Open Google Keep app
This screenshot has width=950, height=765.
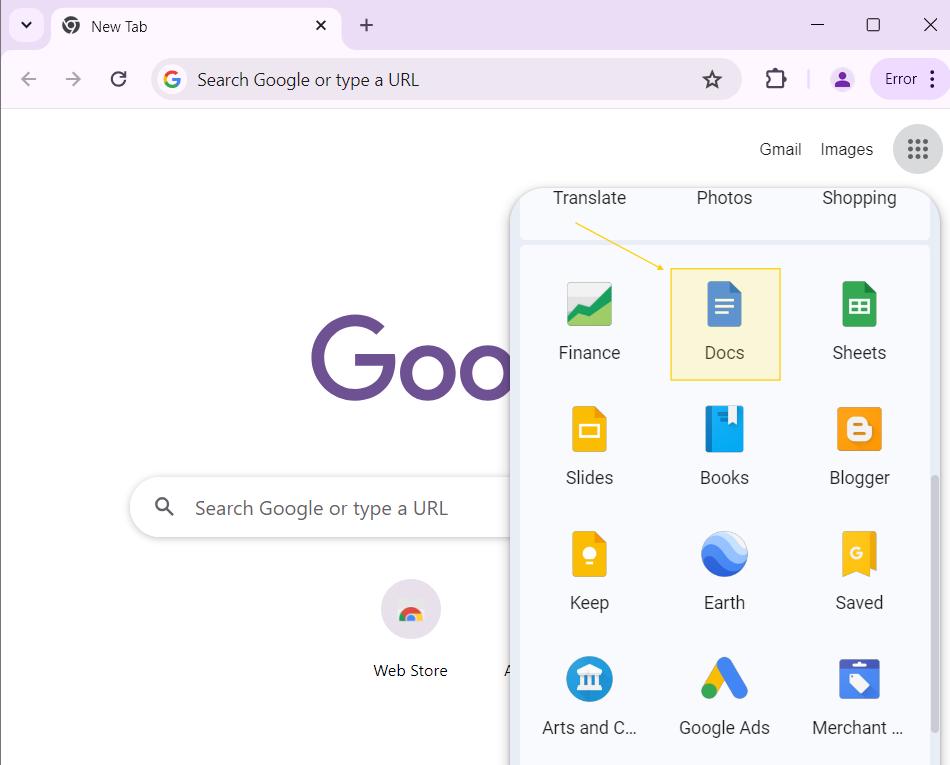coord(589,572)
